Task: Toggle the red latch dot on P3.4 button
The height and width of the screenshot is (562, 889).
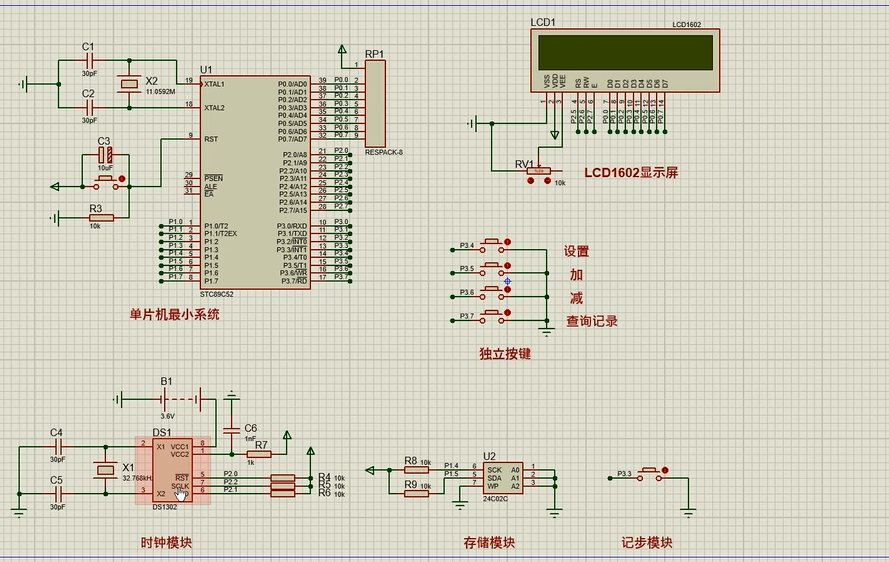Action: pos(507,242)
